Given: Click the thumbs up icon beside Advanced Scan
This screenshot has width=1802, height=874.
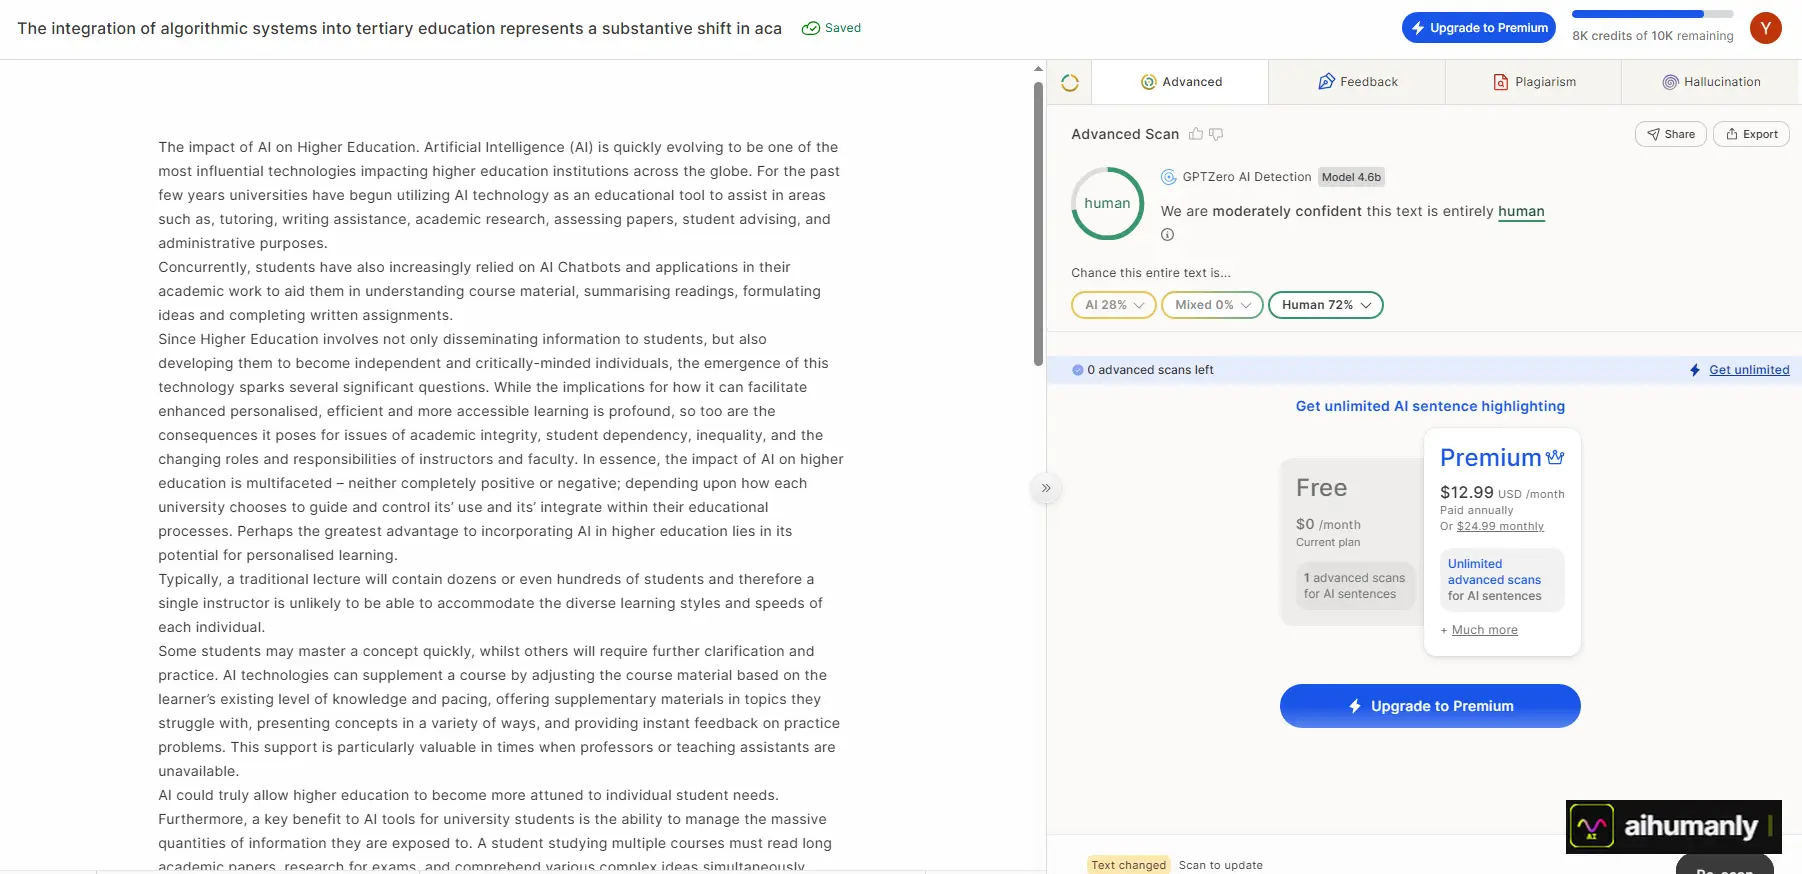Looking at the screenshot, I should tap(1195, 134).
